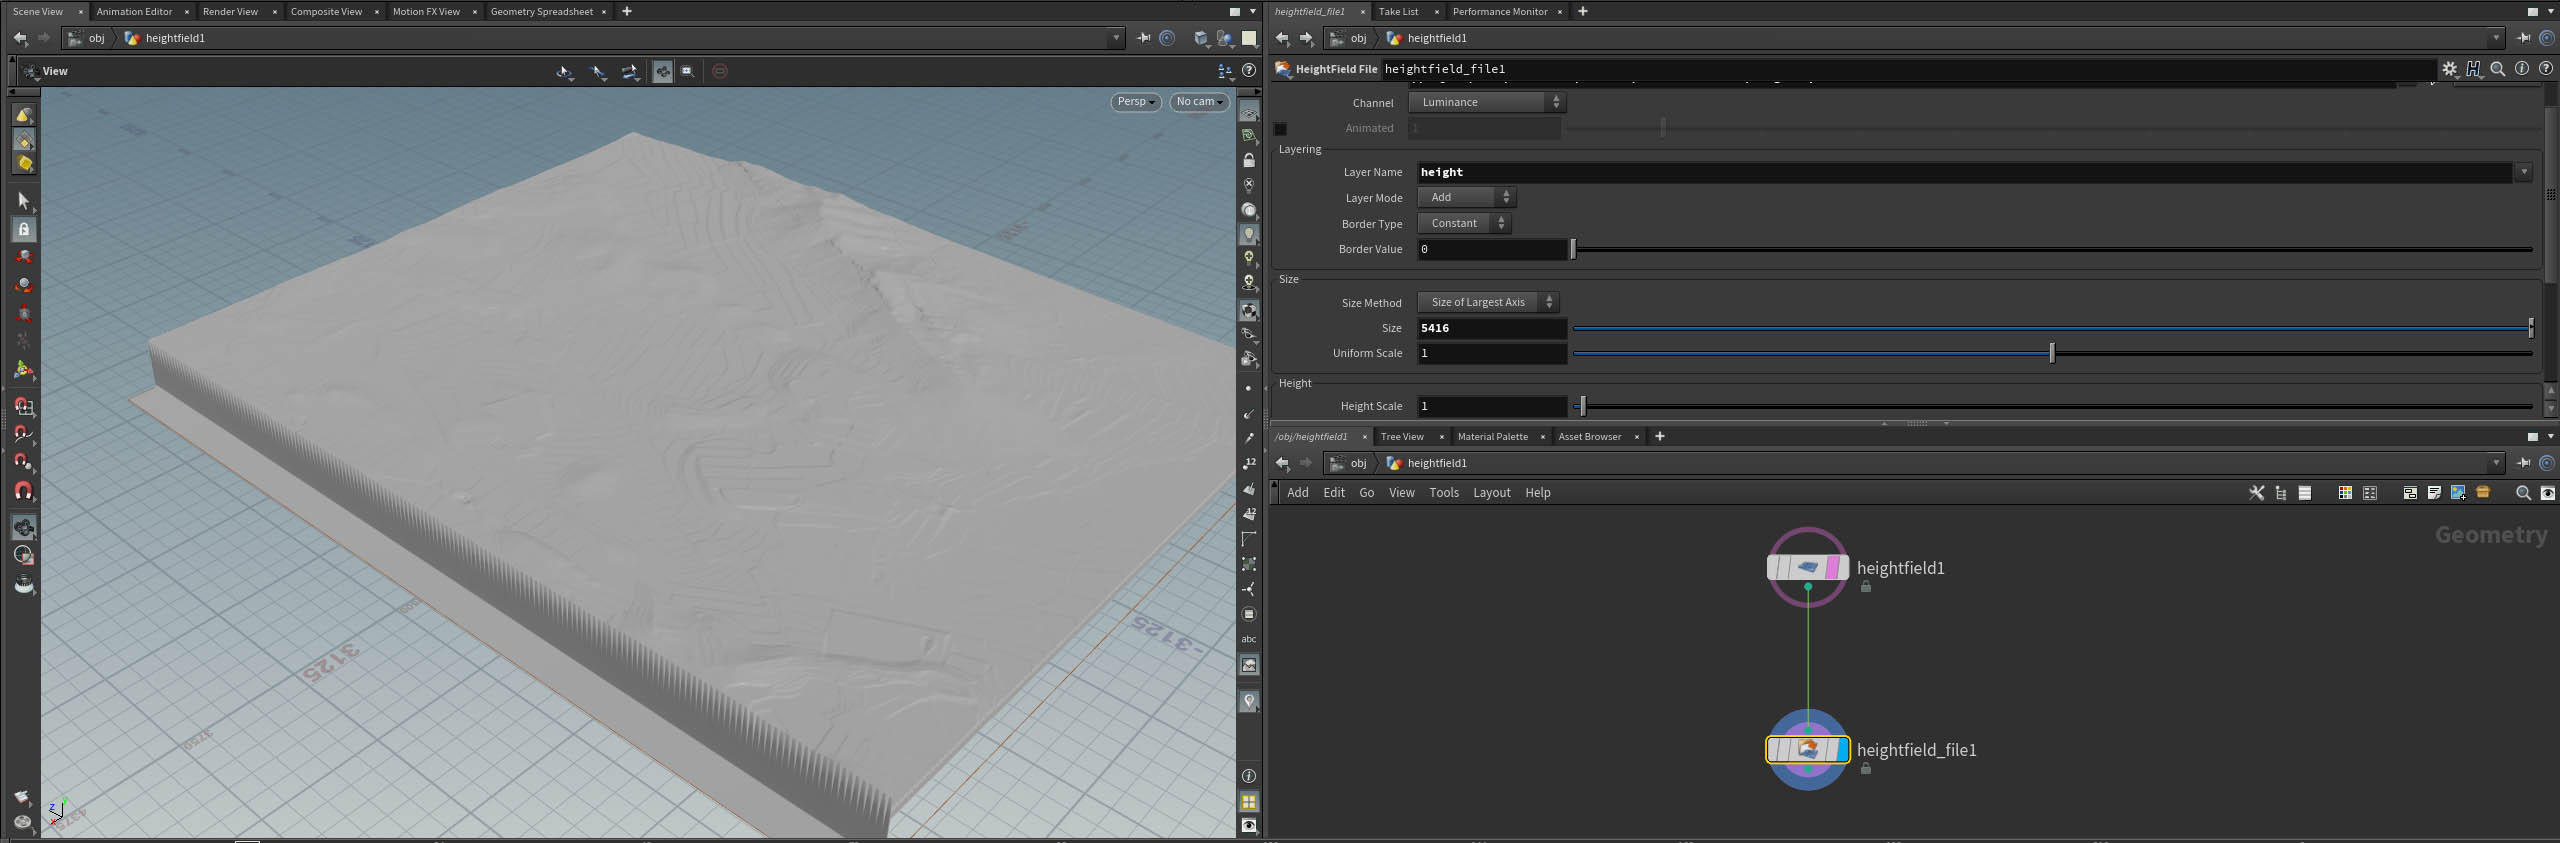Switch to the Geometry Spreadsheet tab
Viewport: 2560px width, 843px height.
541,12
